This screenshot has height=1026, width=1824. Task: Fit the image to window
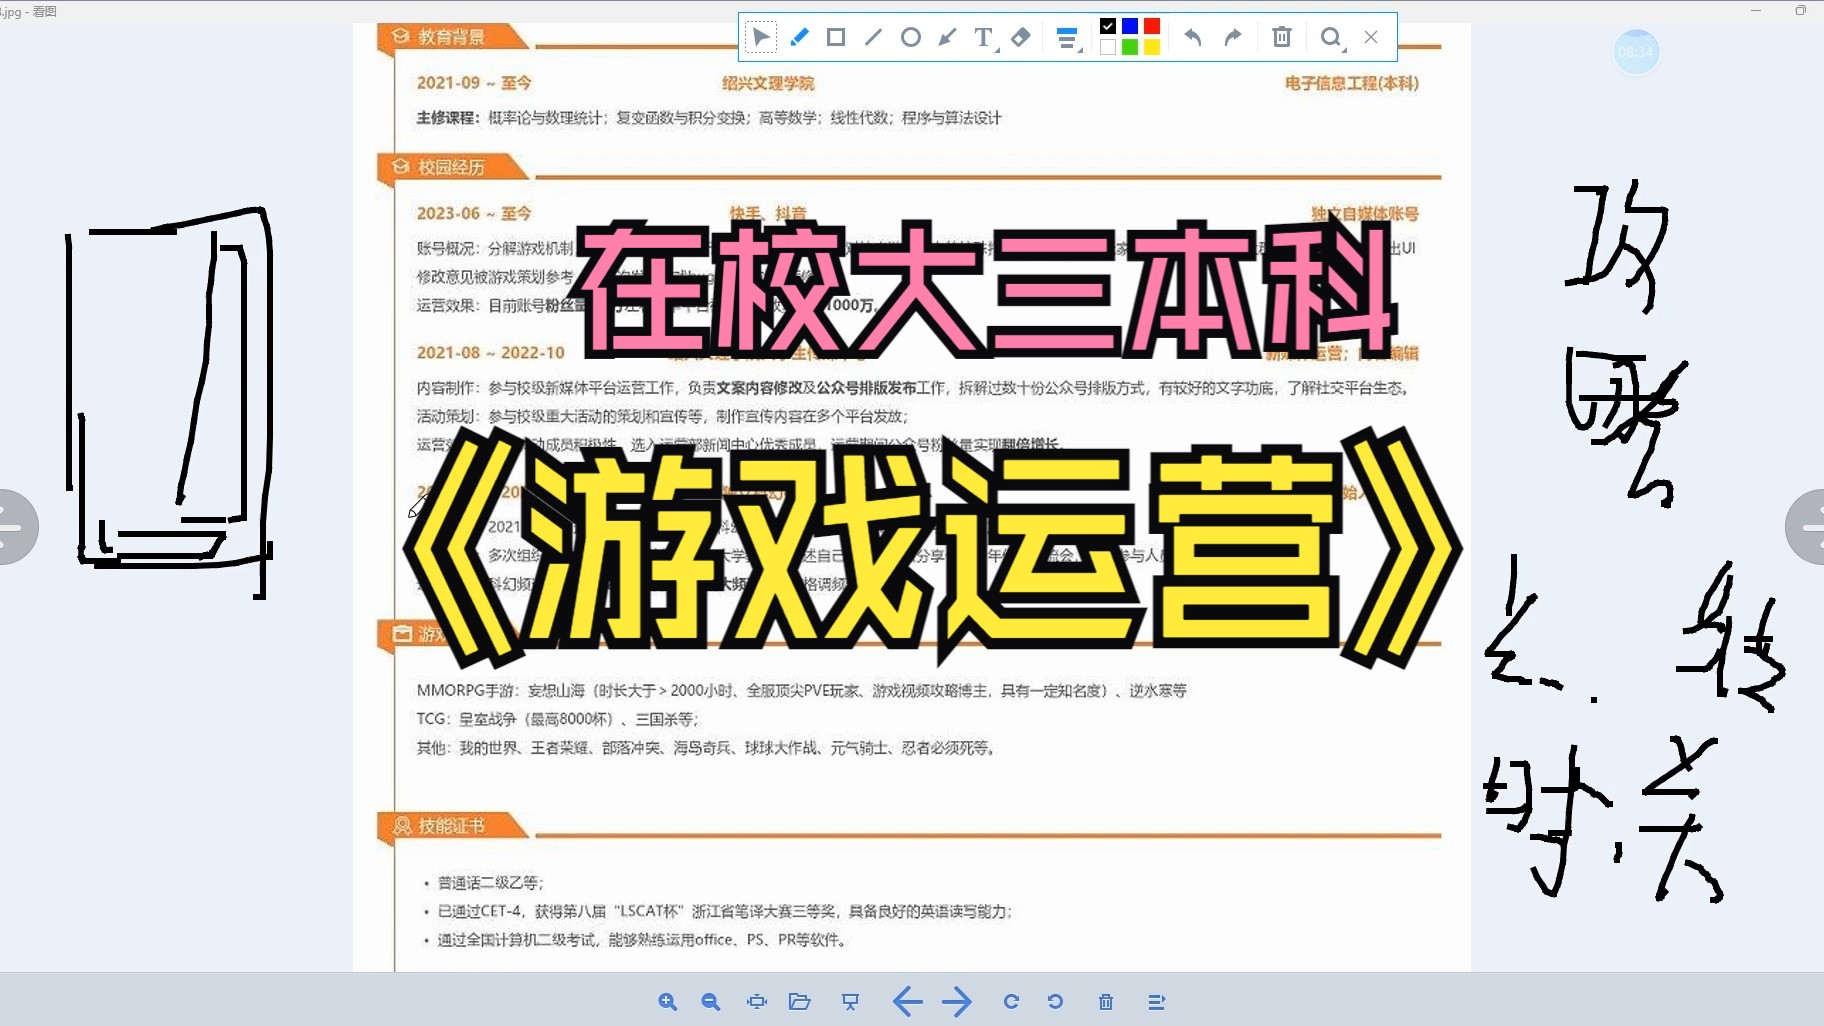(x=757, y=1002)
